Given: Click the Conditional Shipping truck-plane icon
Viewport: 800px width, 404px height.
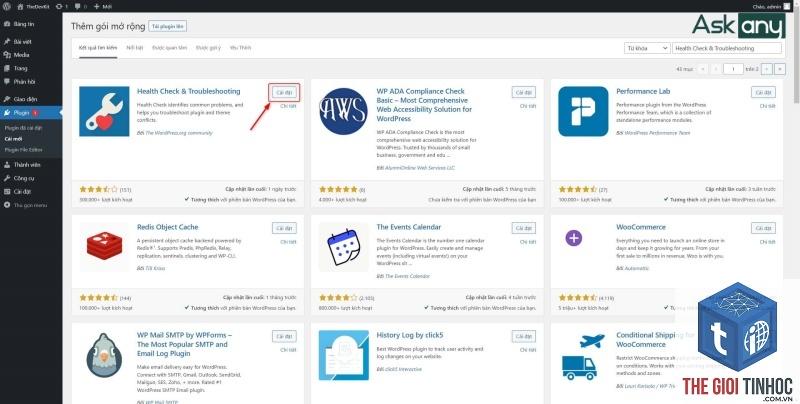Looking at the screenshot, I should [x=583, y=357].
